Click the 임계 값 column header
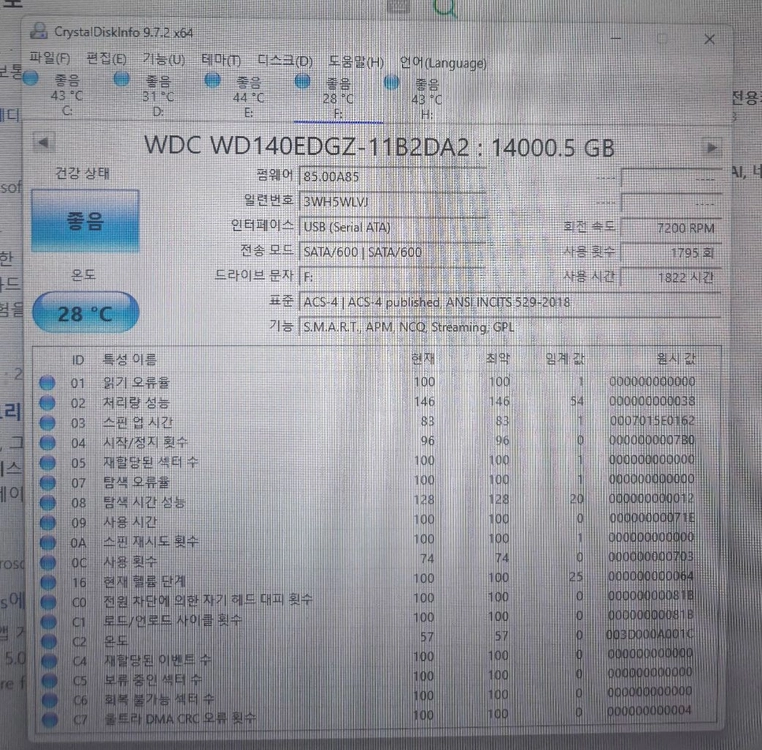Viewport: 762px width, 750px height. pyautogui.click(x=565, y=359)
